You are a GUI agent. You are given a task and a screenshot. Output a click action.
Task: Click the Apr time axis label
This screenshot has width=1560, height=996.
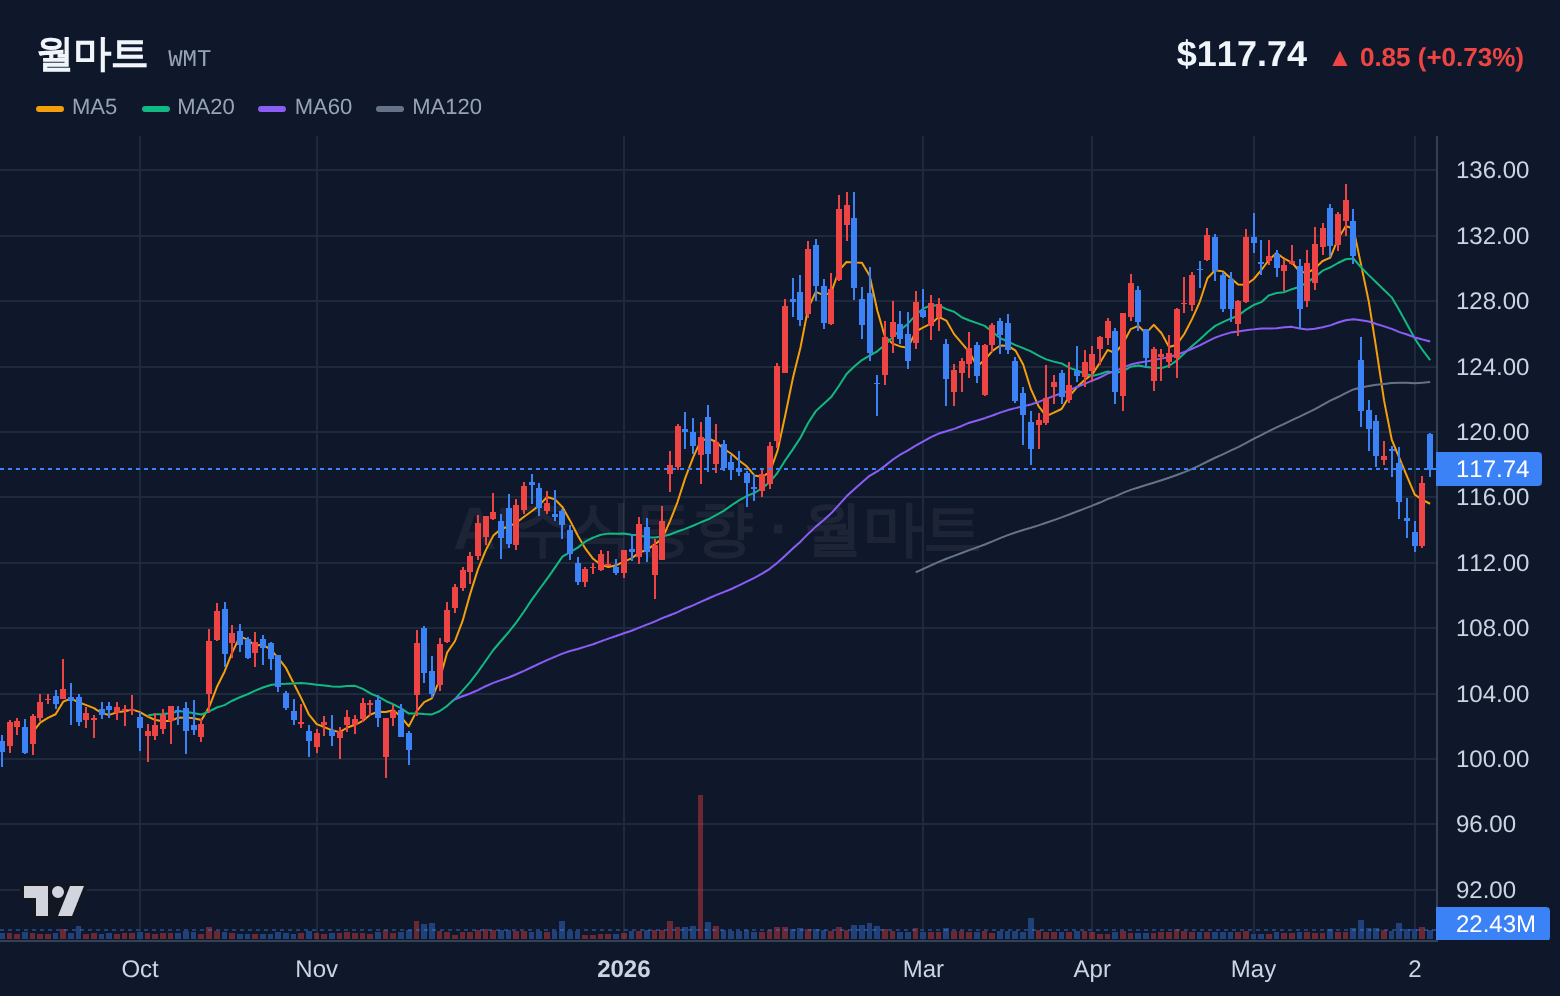coord(1092,969)
